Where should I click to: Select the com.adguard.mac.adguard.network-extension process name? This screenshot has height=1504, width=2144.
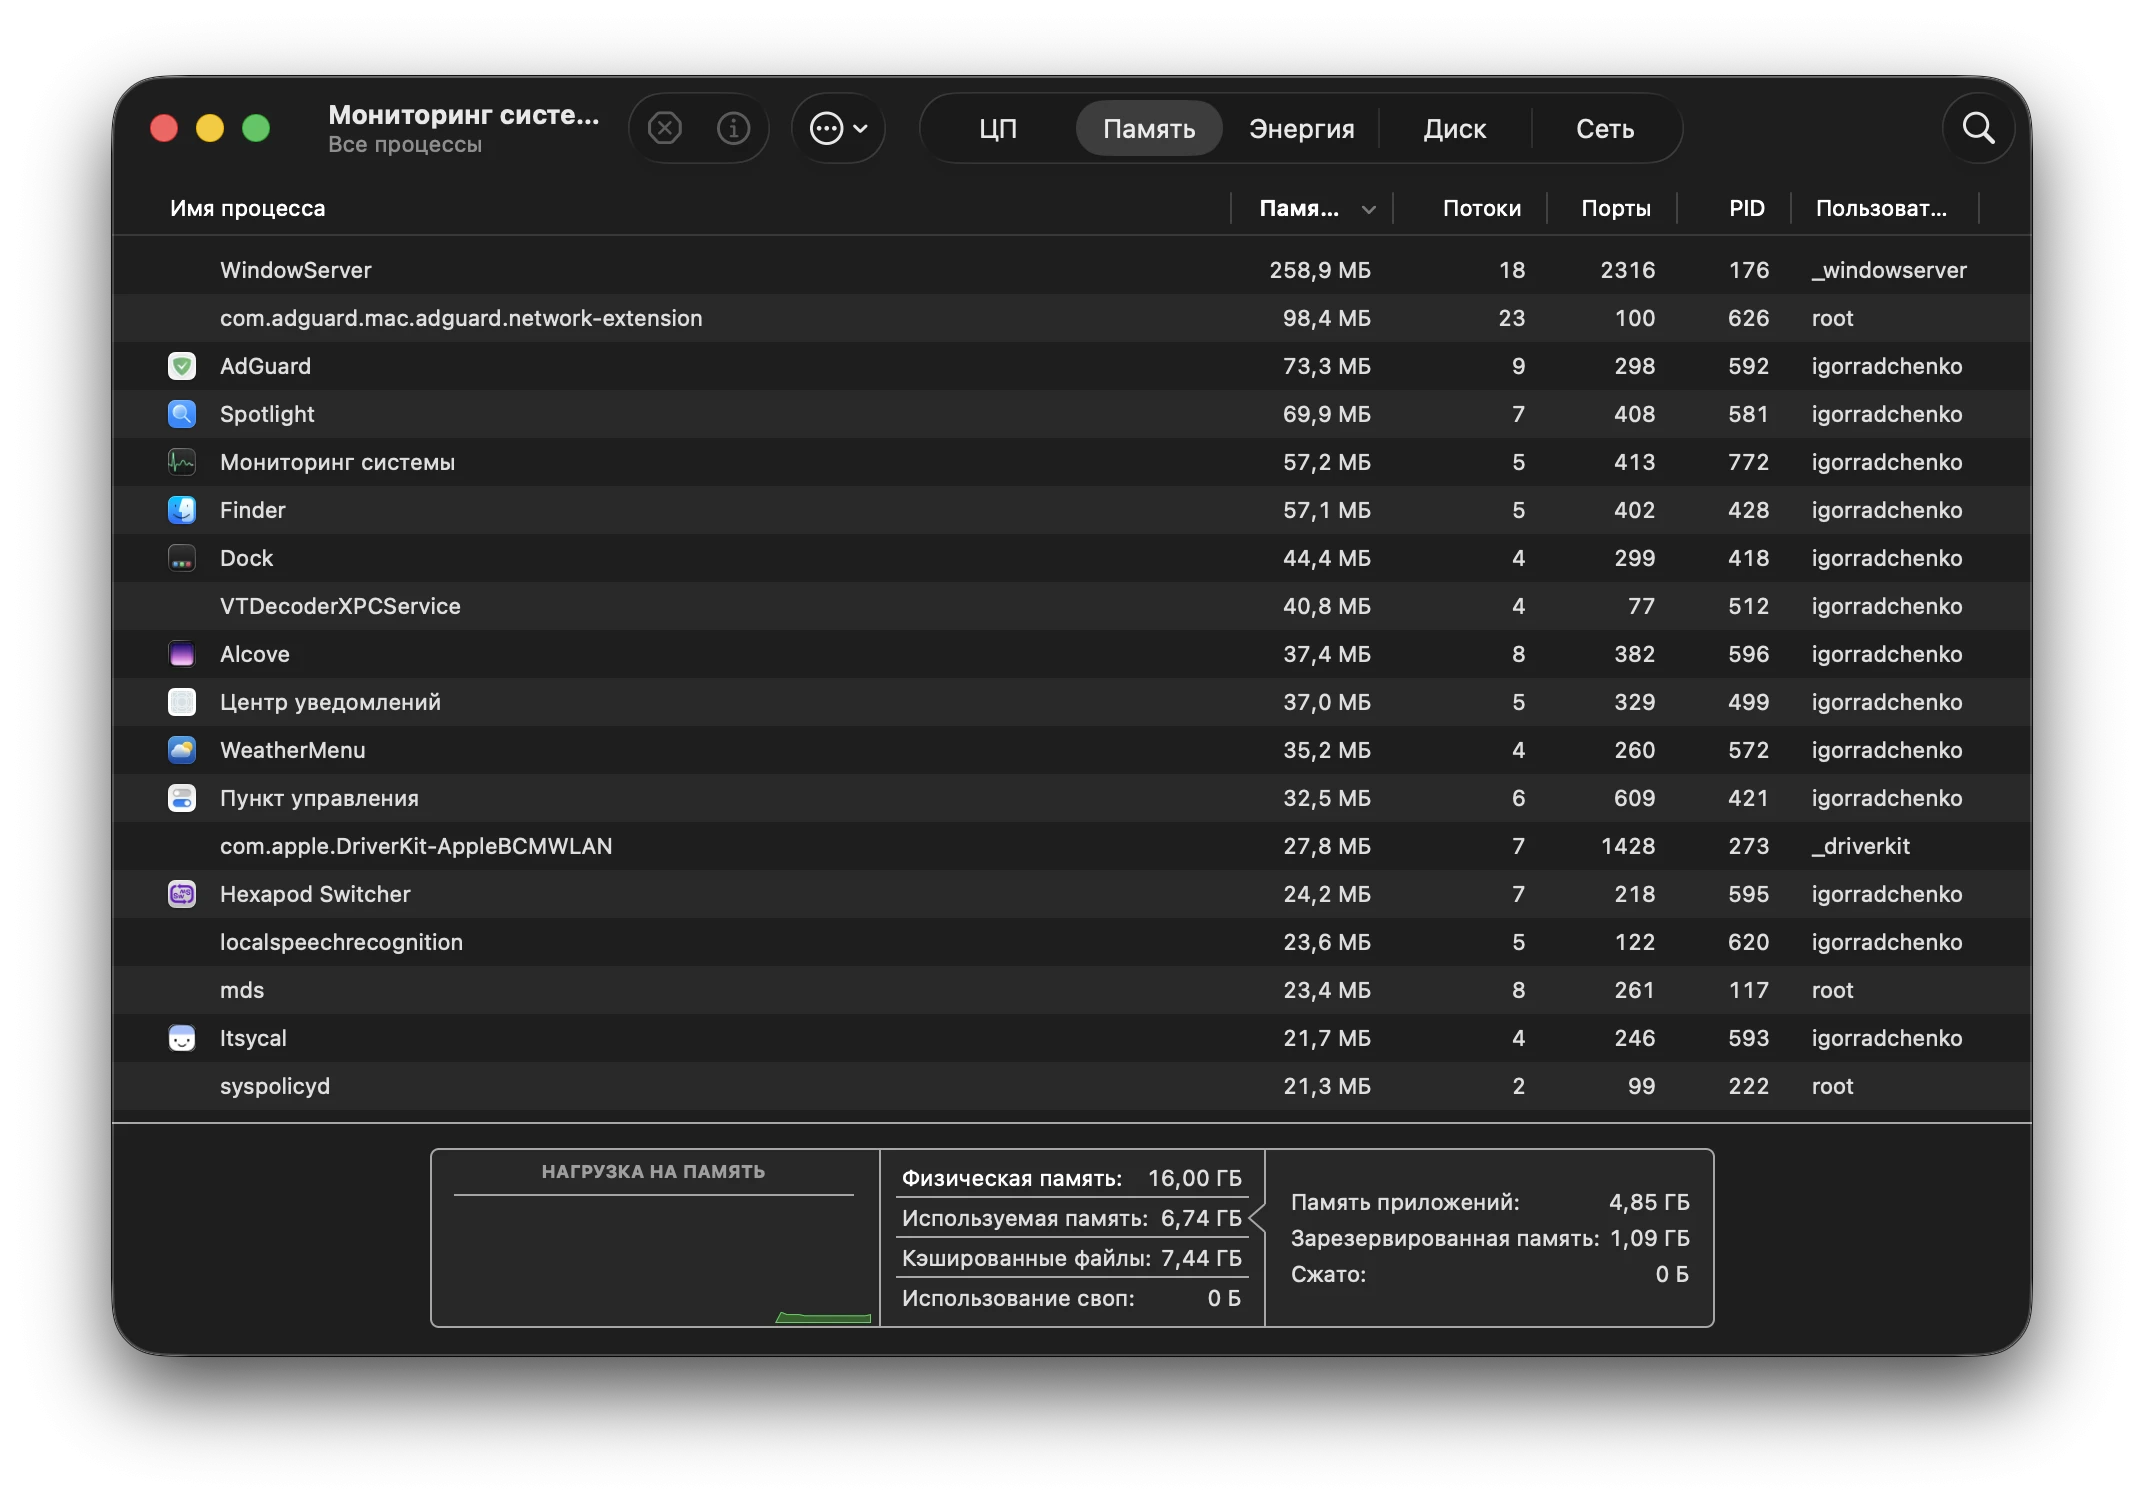[x=461, y=318]
